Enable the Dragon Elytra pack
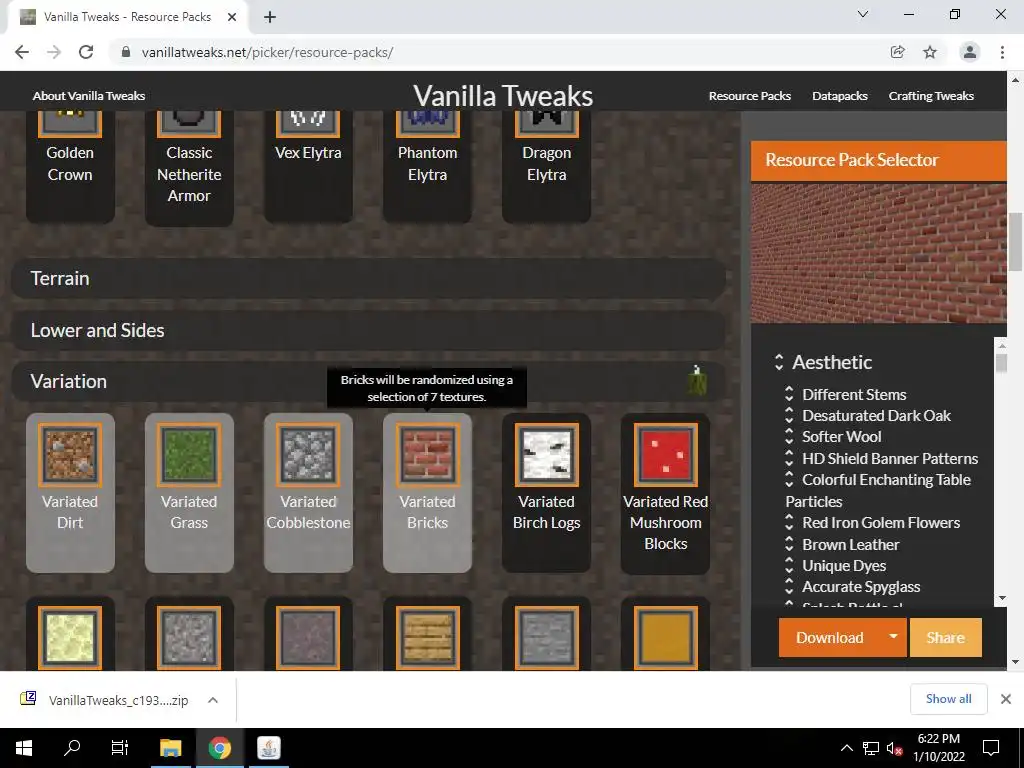1024x768 pixels. click(x=547, y=166)
